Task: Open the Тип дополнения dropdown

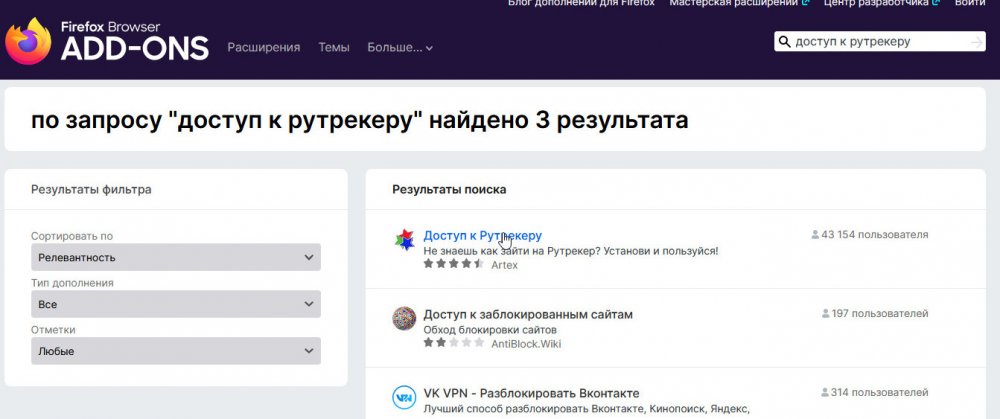Action: [176, 304]
